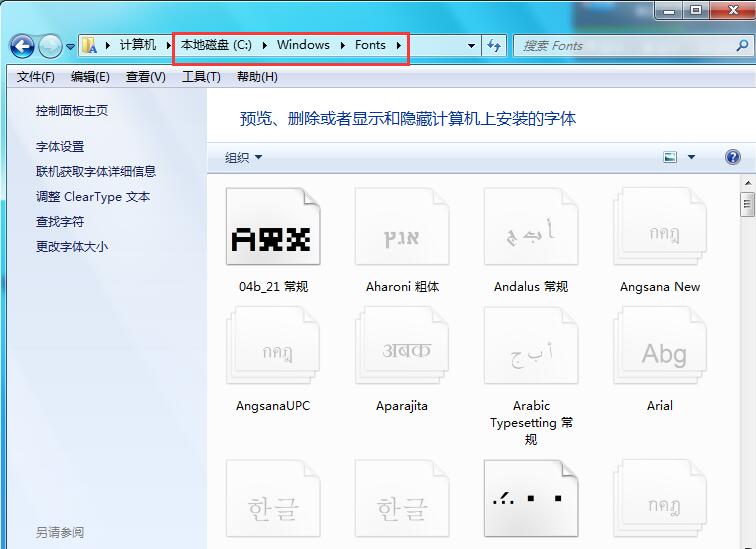Click the Aparajita font icon
This screenshot has width=756, height=549.
(x=402, y=347)
